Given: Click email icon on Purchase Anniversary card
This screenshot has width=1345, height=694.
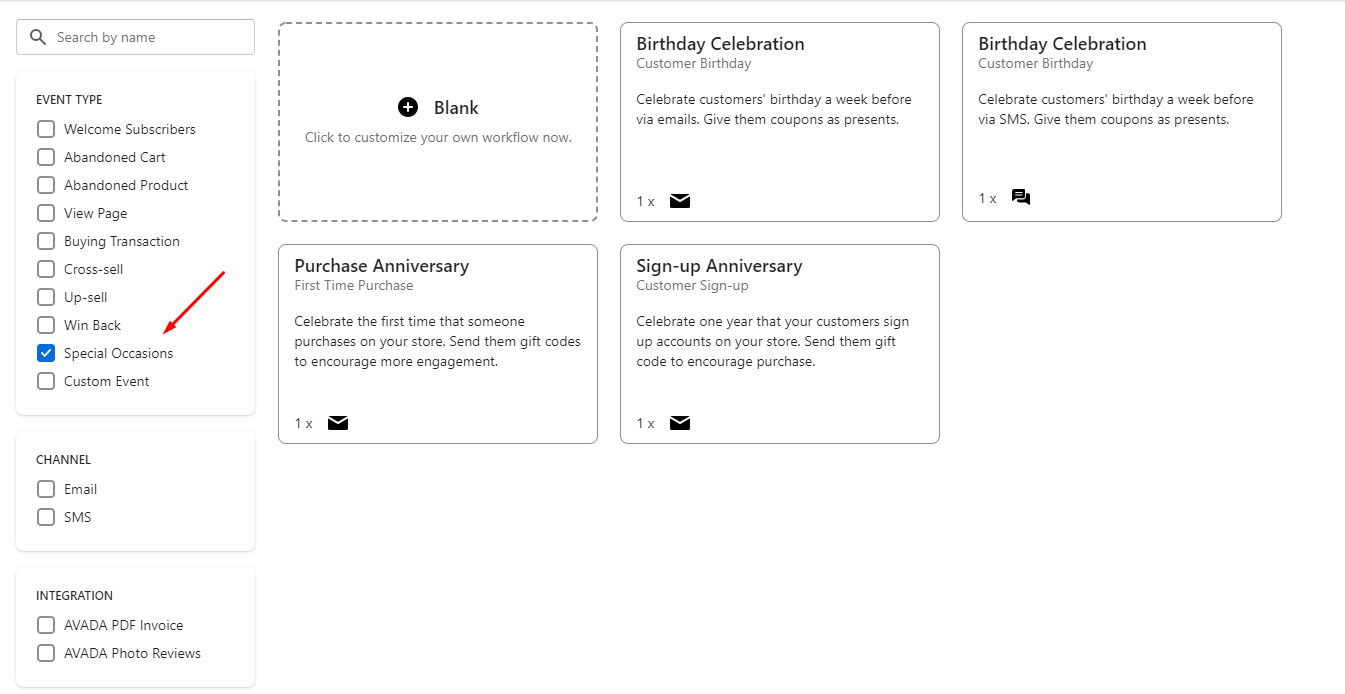Looking at the screenshot, I should tap(338, 423).
